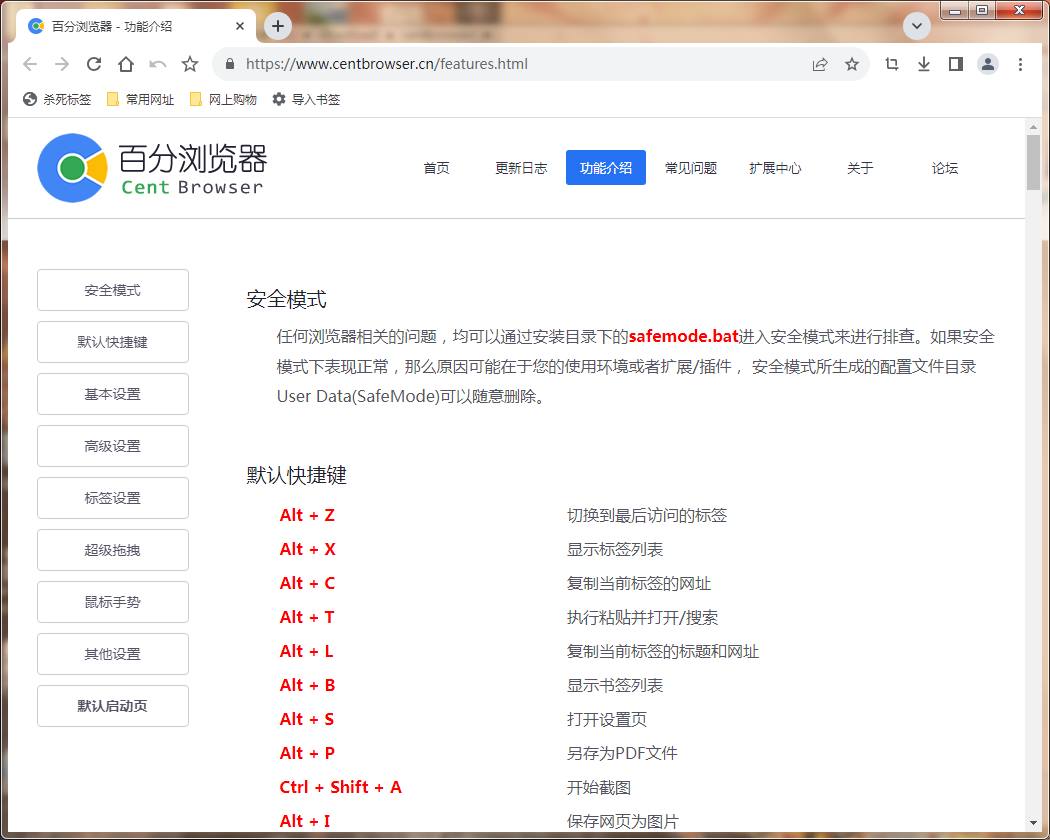Open the three-dot browser menu
Image resolution: width=1050 pixels, height=840 pixels.
coord(1020,64)
